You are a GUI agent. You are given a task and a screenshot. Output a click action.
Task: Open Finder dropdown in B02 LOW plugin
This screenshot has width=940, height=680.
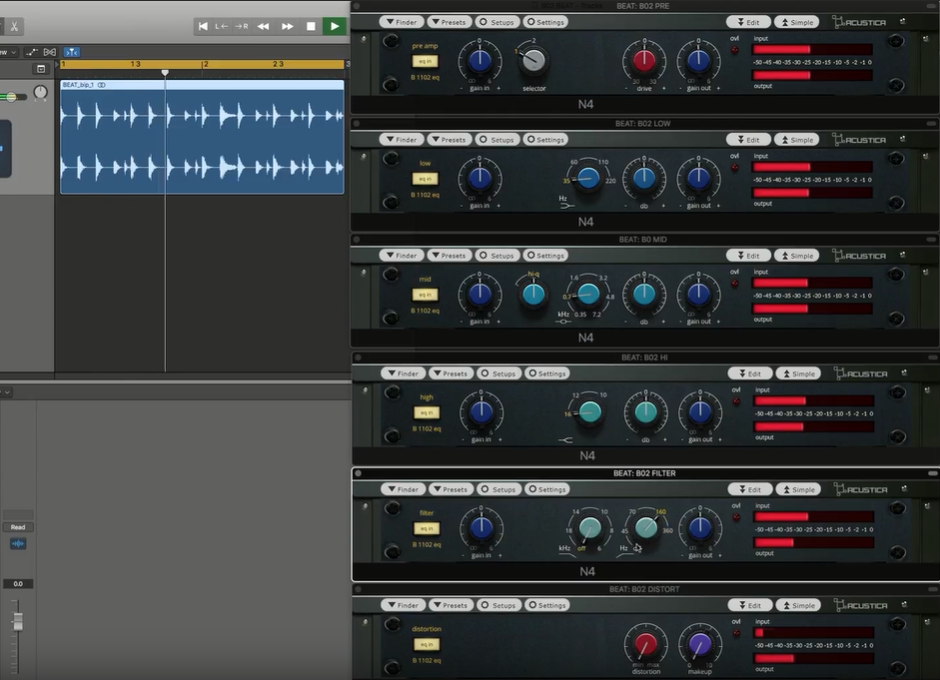point(401,140)
